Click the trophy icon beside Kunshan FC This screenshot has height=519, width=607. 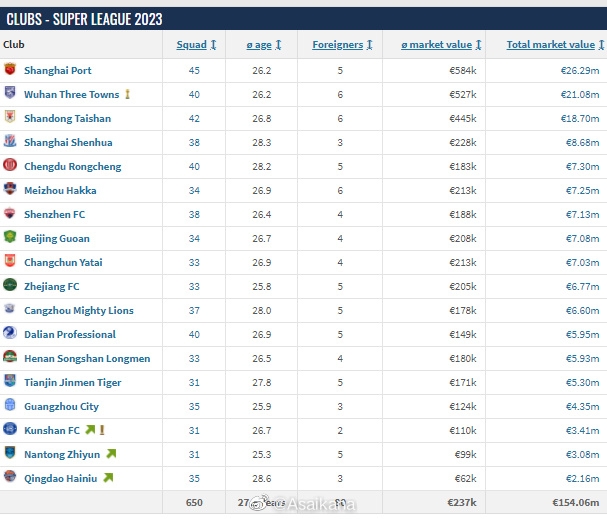tap(102, 430)
